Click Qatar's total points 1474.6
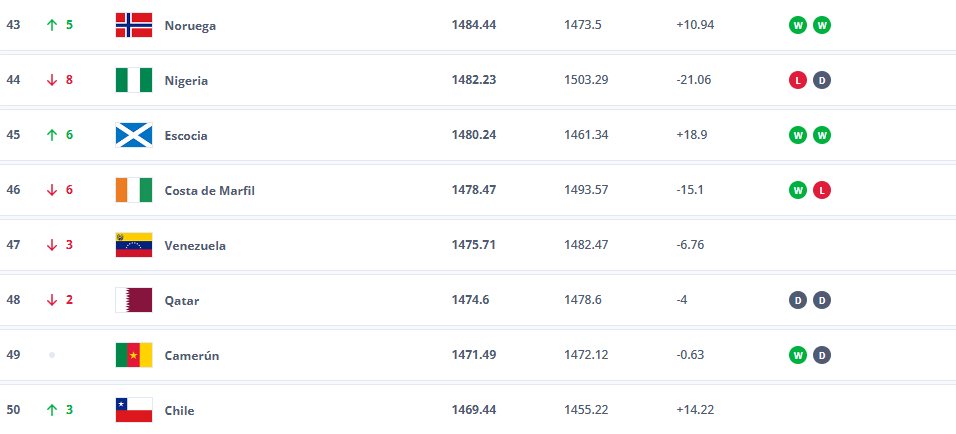 point(470,300)
